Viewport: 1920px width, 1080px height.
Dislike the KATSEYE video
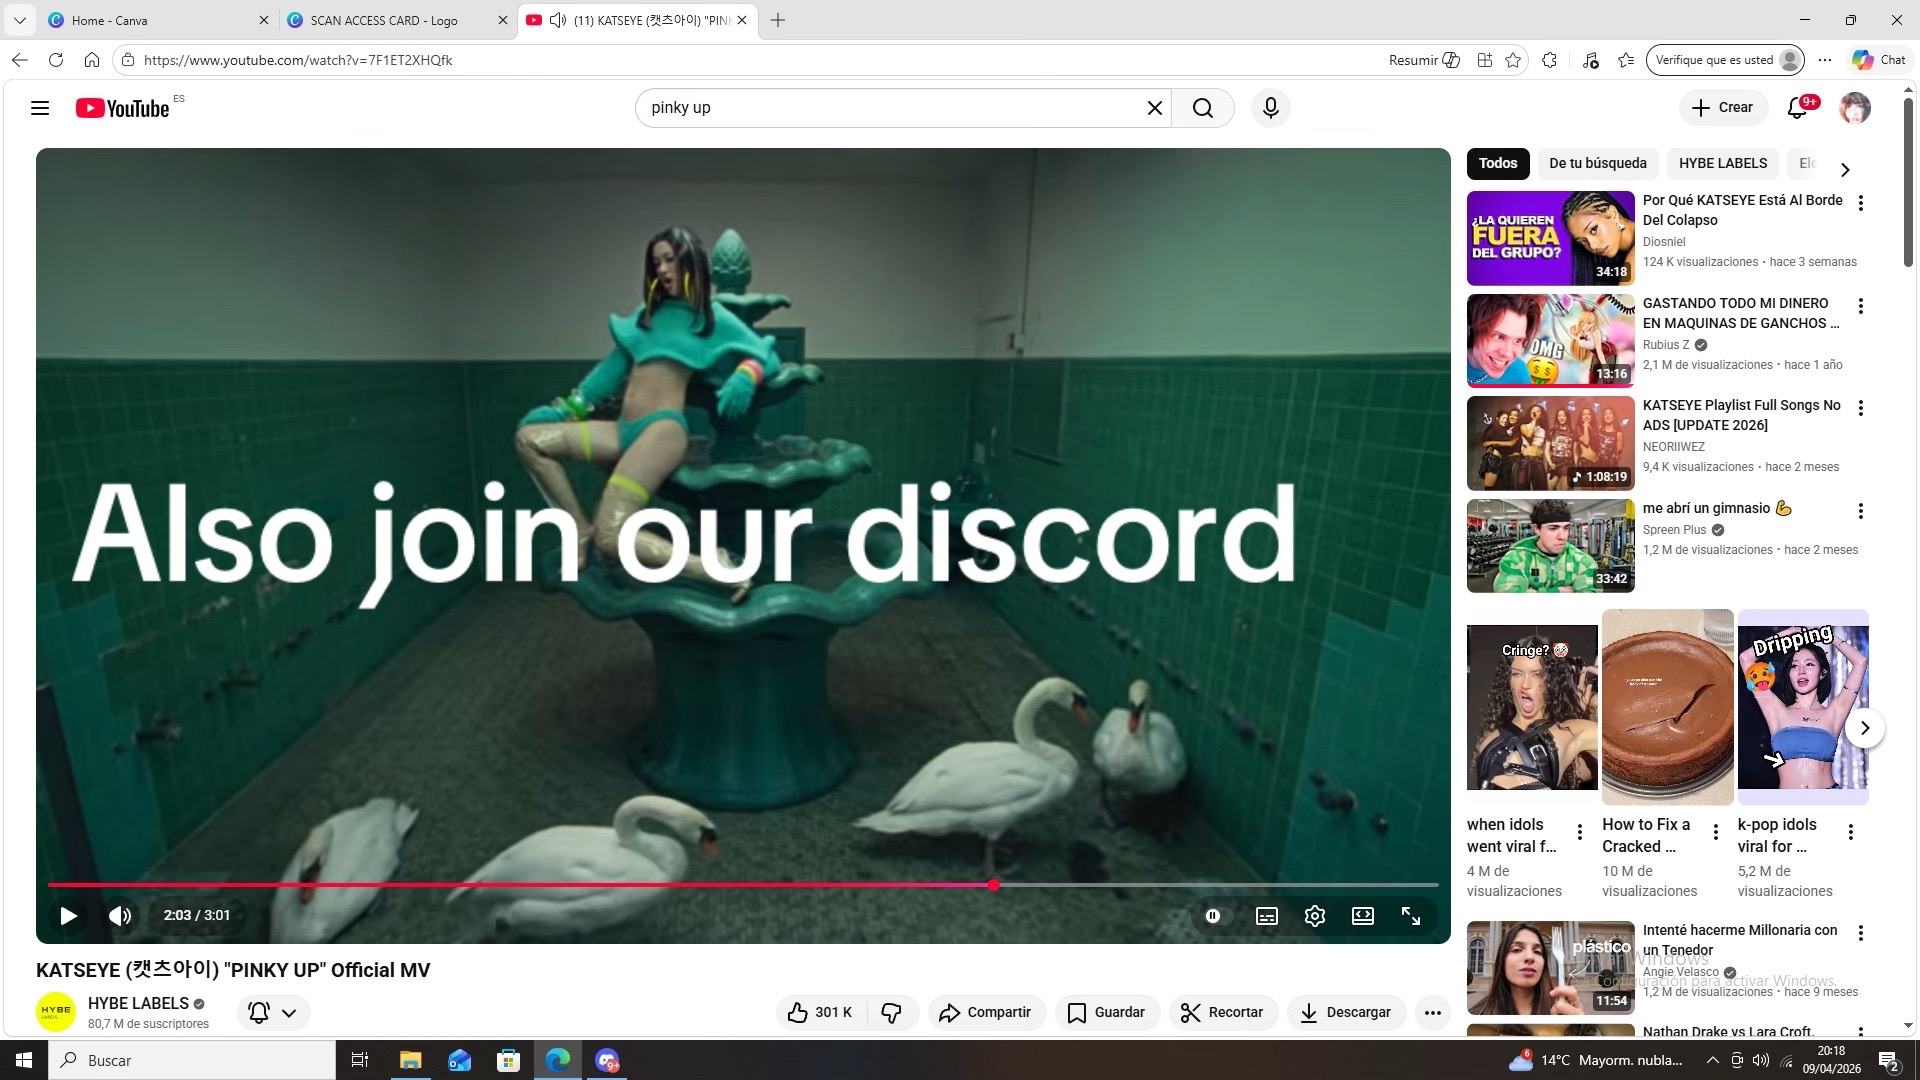(x=892, y=1013)
